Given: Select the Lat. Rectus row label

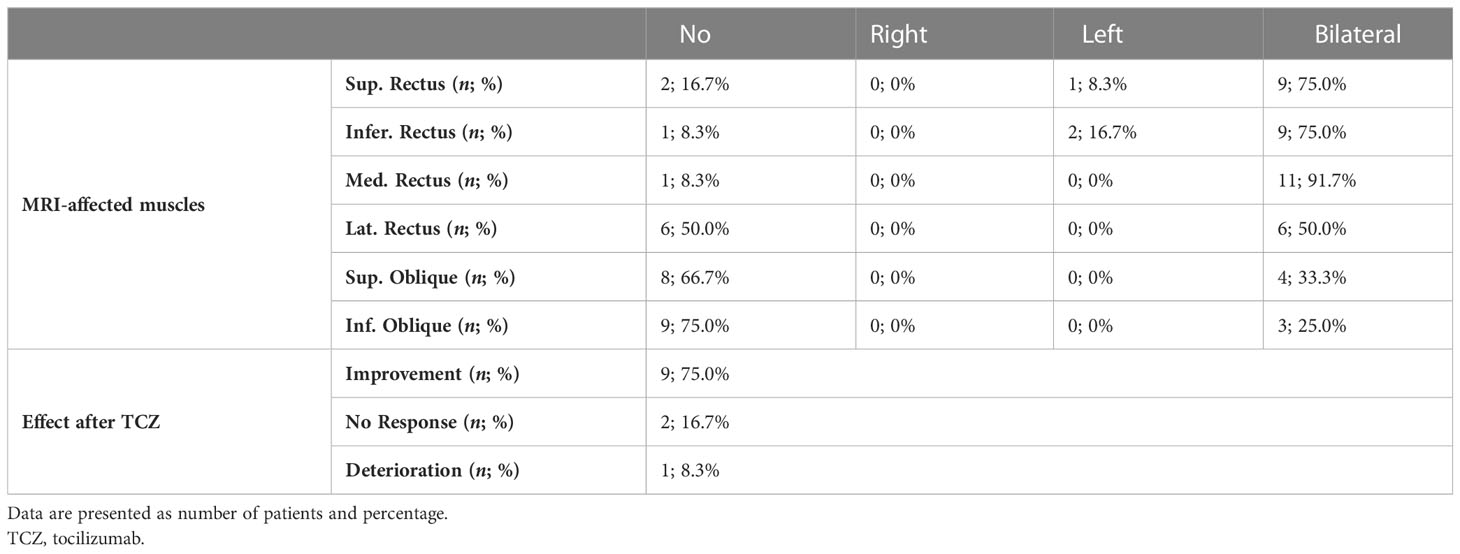Looking at the screenshot, I should pos(421,229).
